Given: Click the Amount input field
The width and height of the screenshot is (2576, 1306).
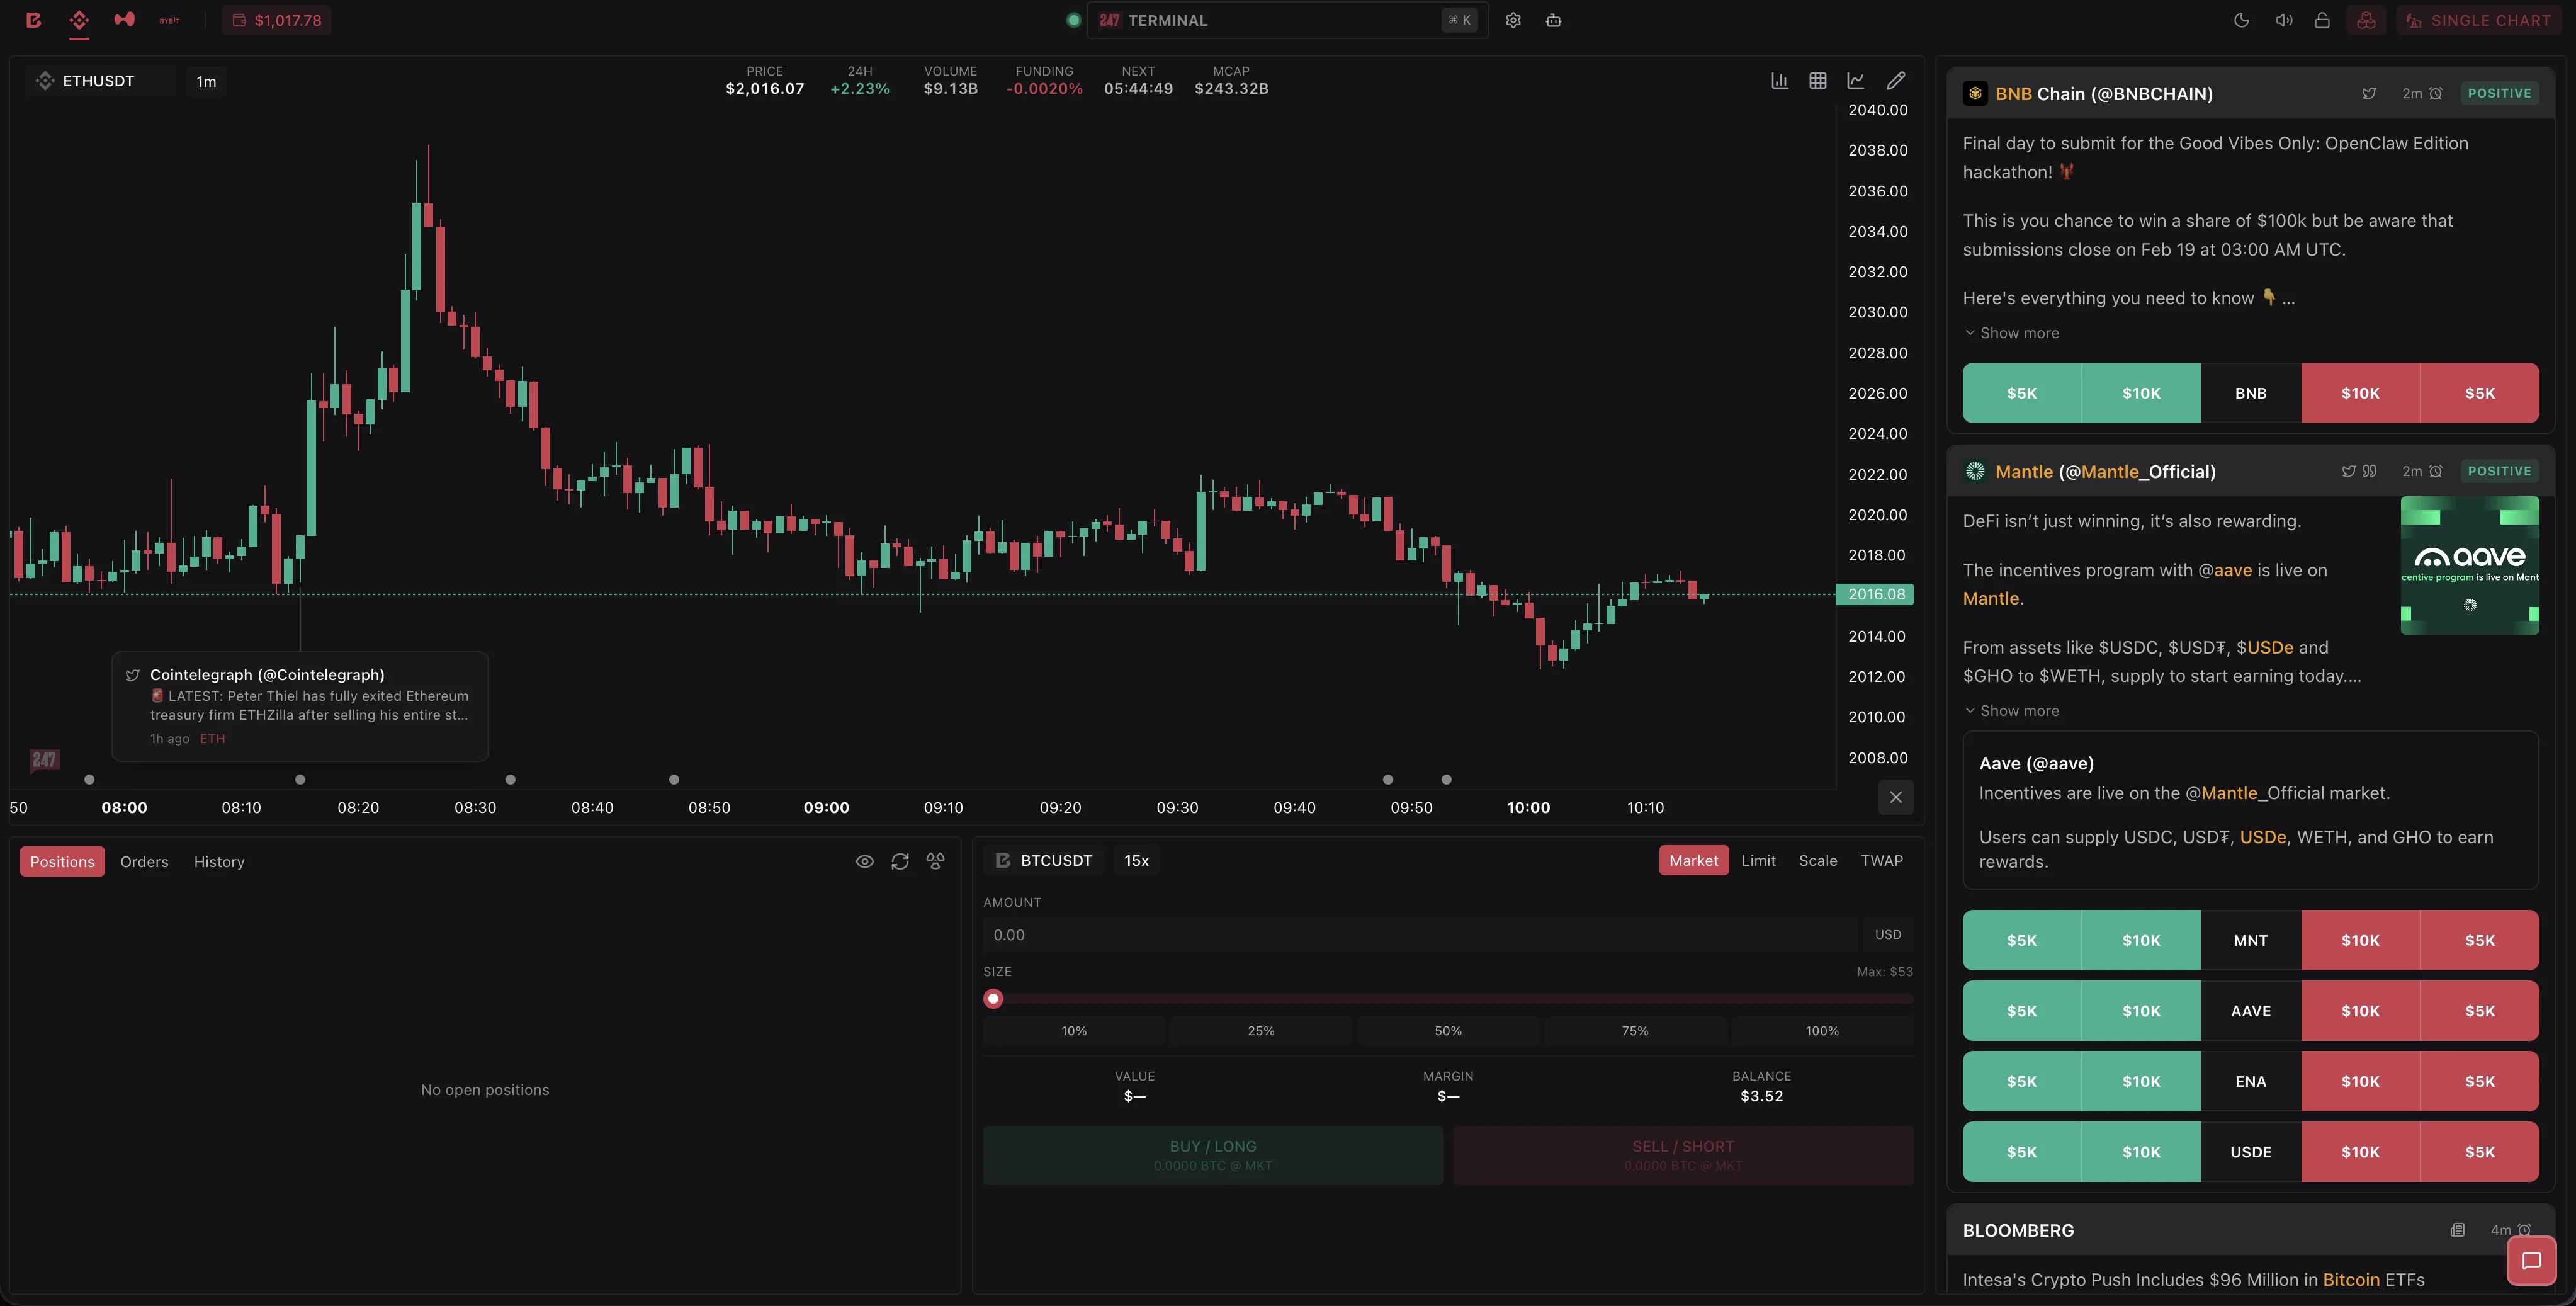Looking at the screenshot, I should pyautogui.click(x=1400, y=934).
